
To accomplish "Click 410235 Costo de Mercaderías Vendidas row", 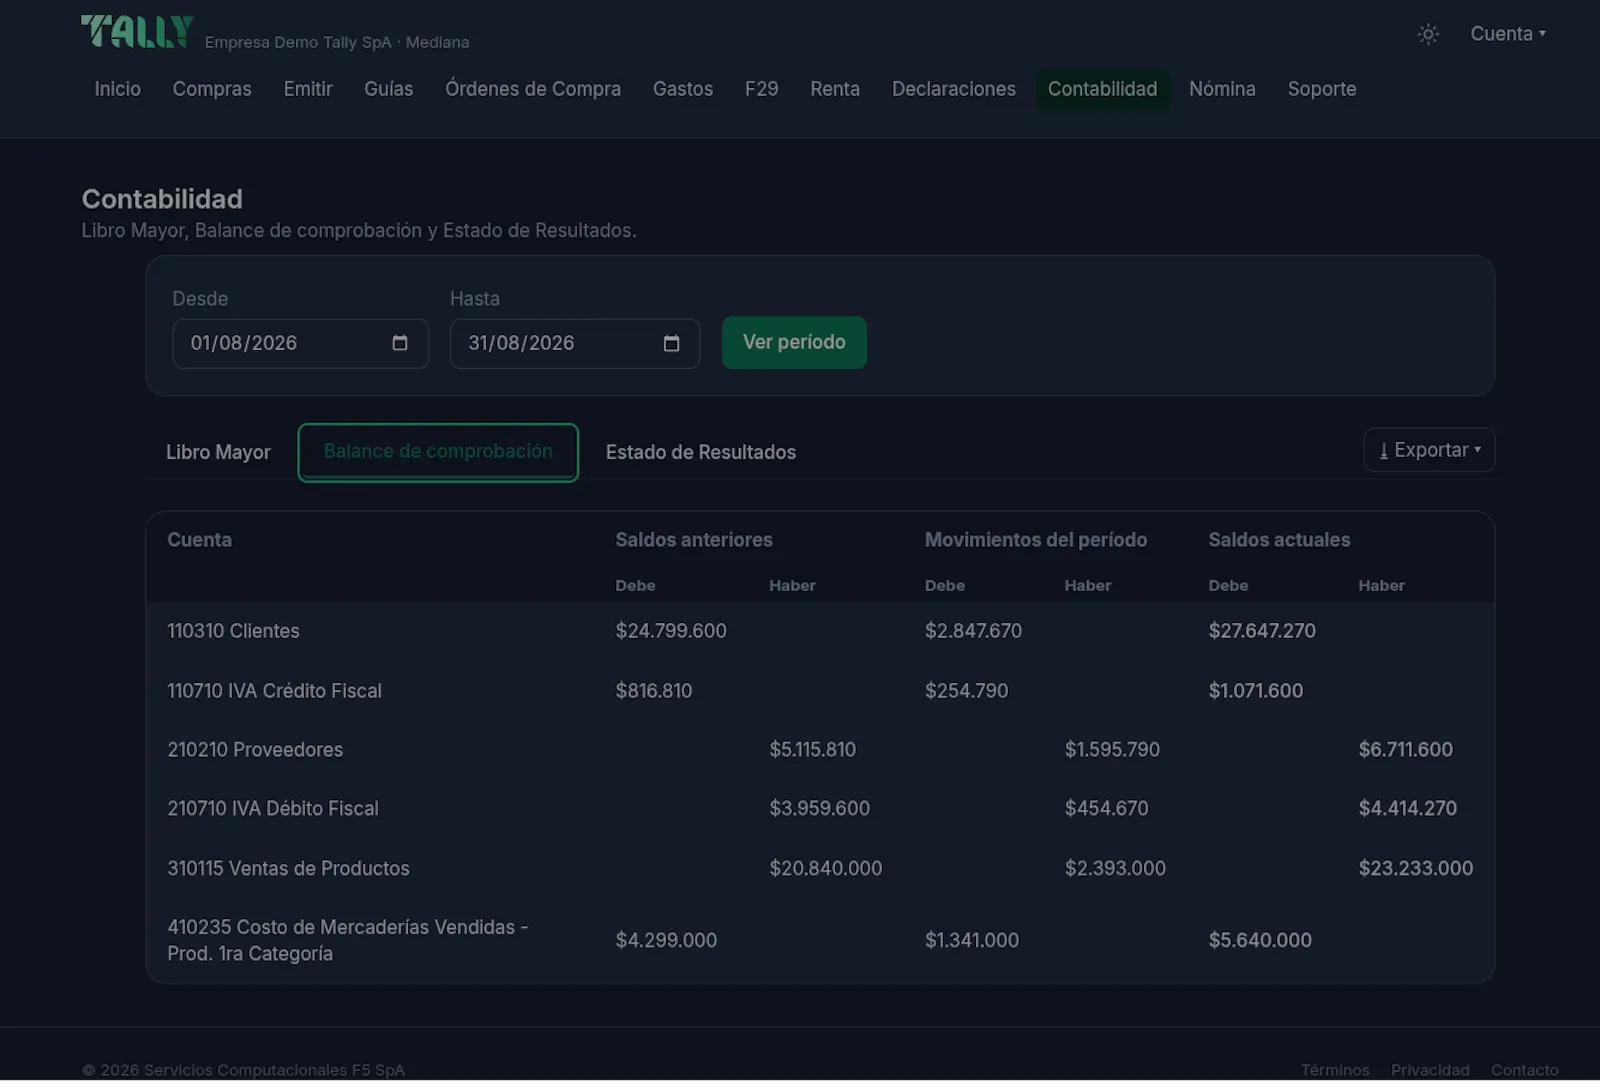I will click(820, 940).
